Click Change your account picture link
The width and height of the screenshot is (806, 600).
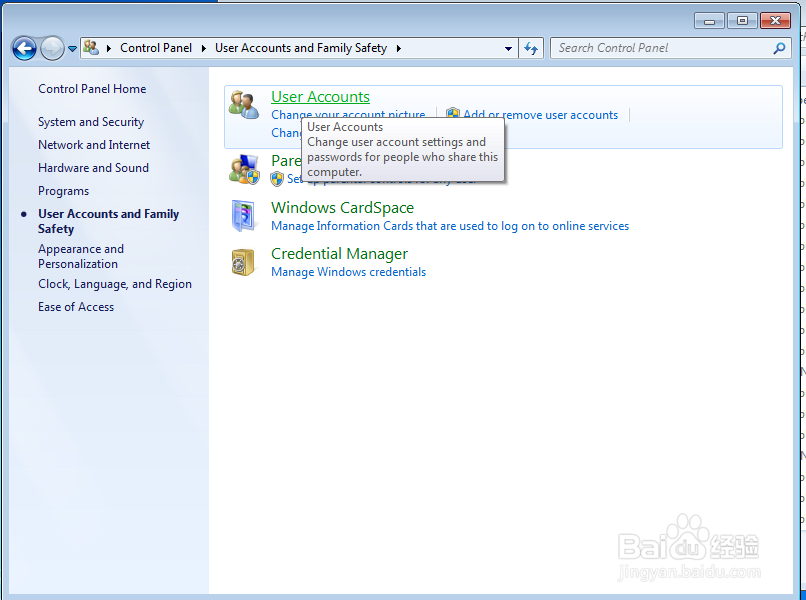(x=348, y=113)
